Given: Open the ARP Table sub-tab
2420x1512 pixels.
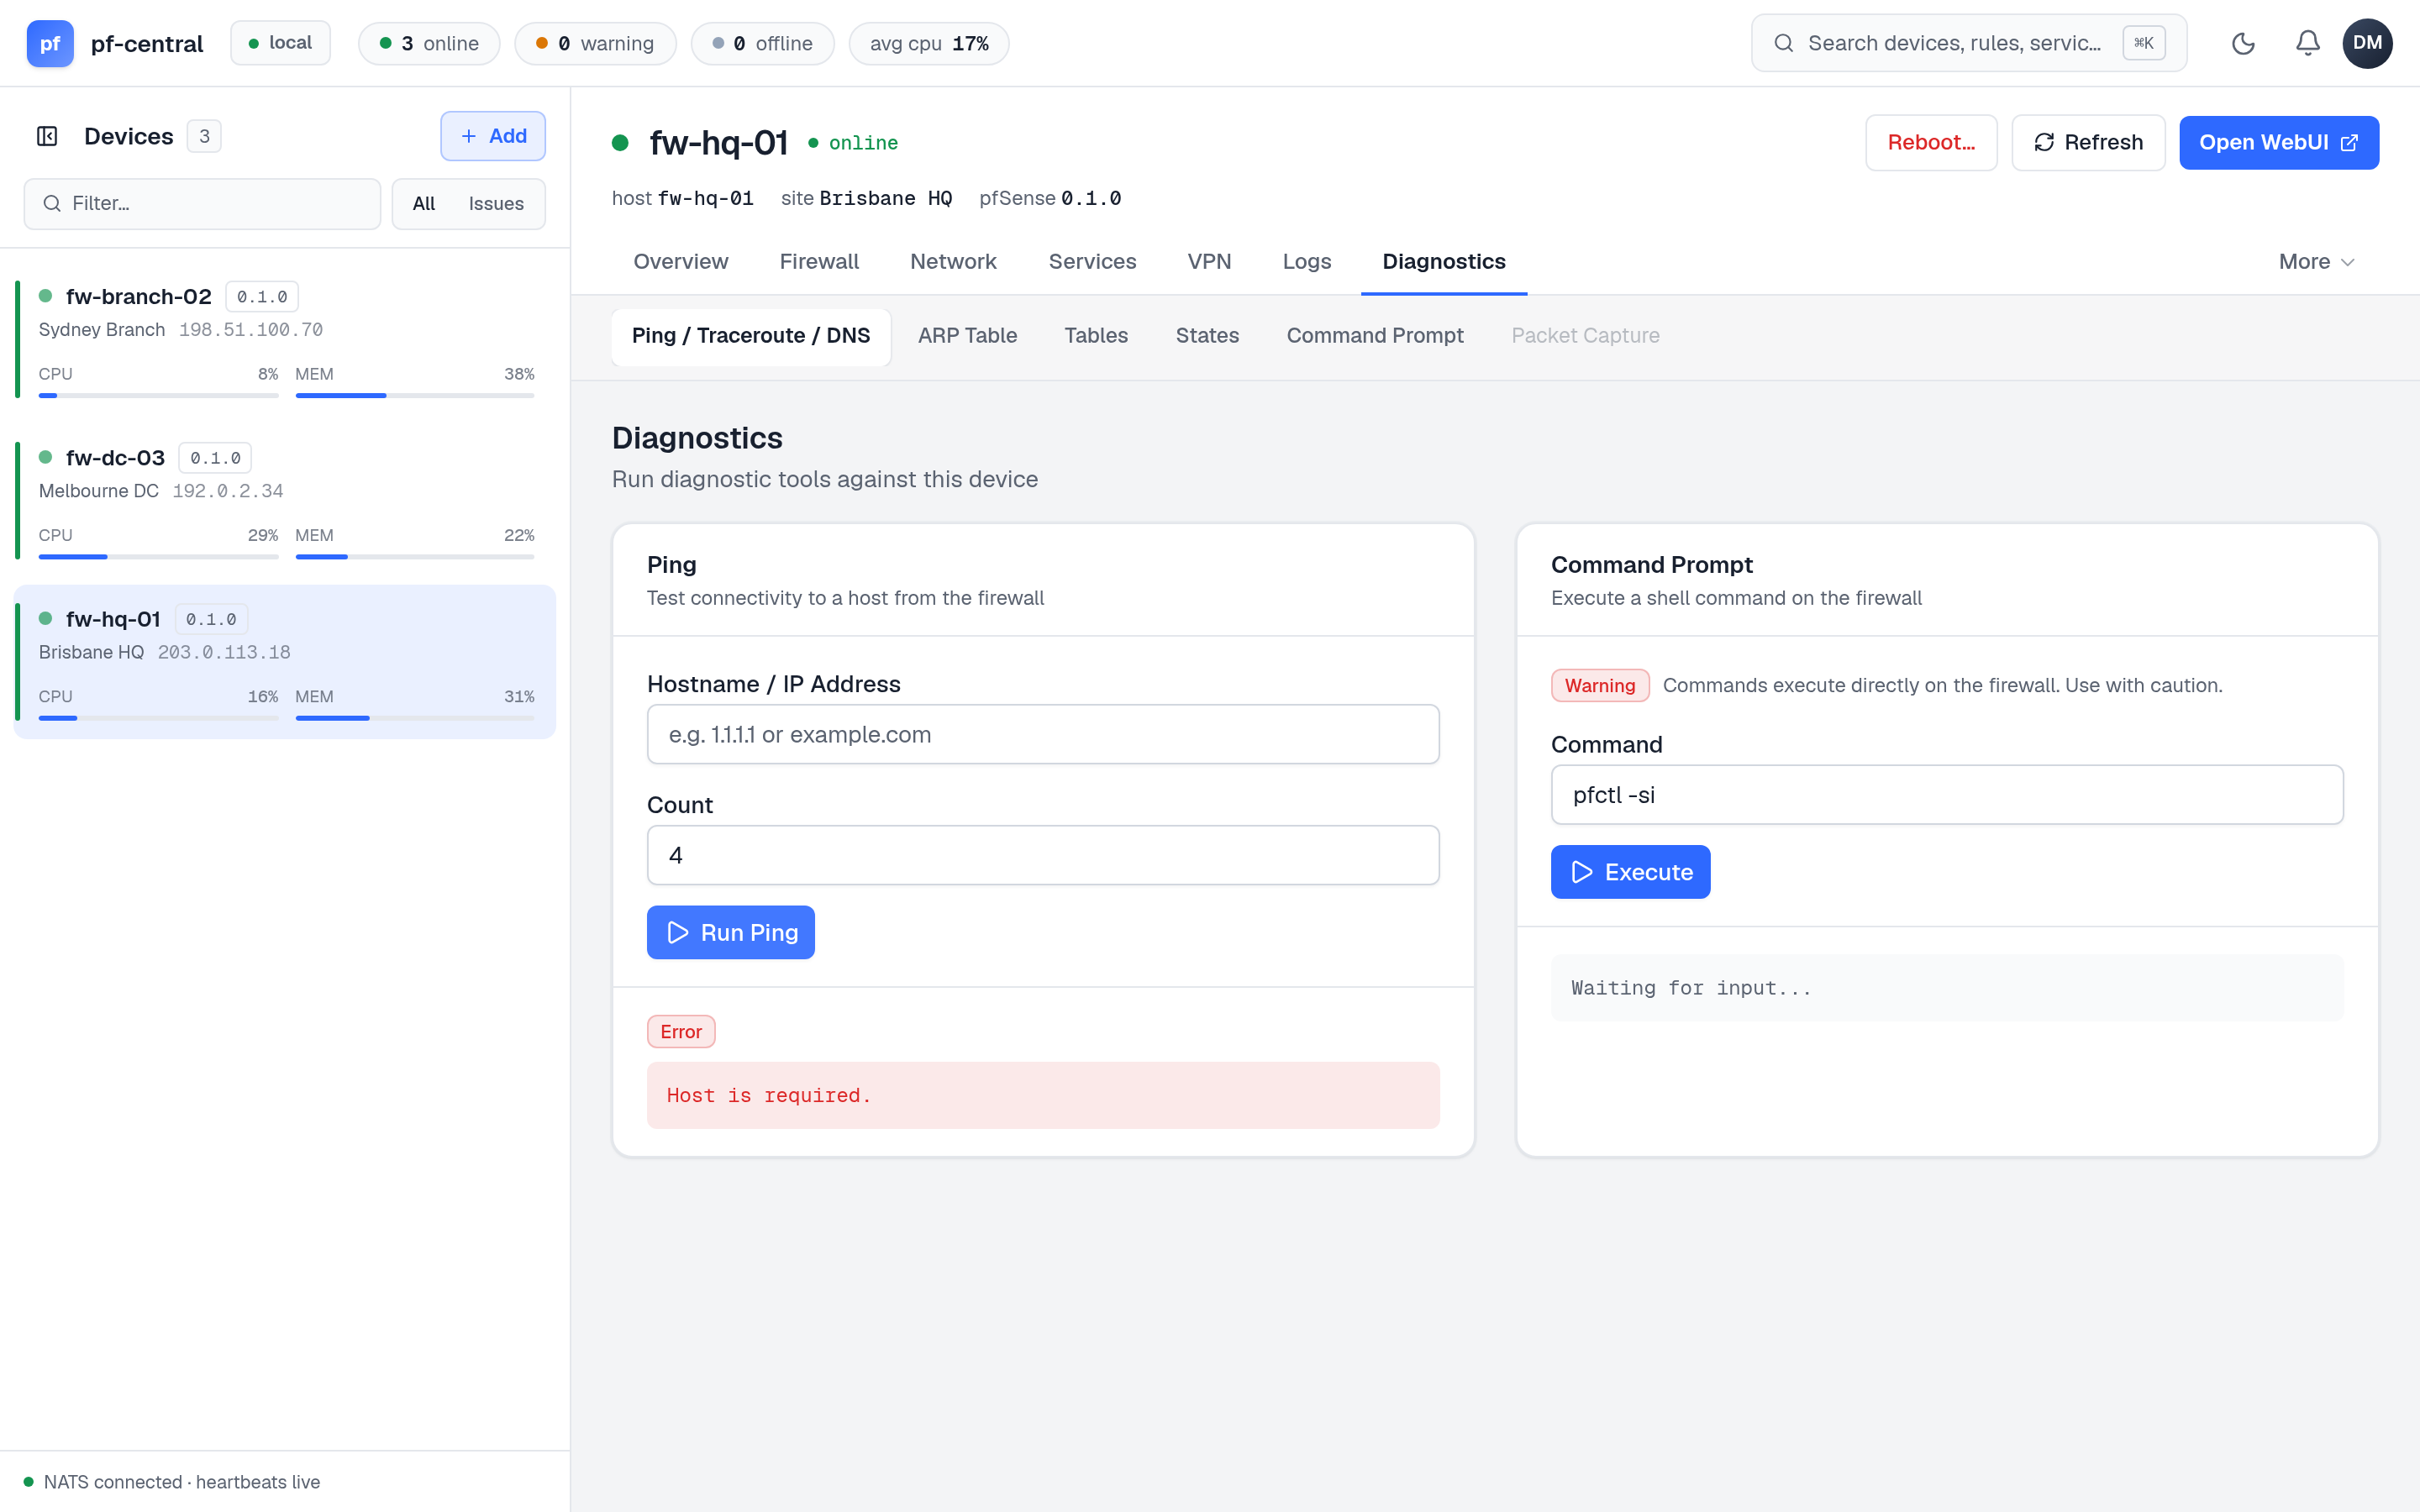Looking at the screenshot, I should (967, 336).
